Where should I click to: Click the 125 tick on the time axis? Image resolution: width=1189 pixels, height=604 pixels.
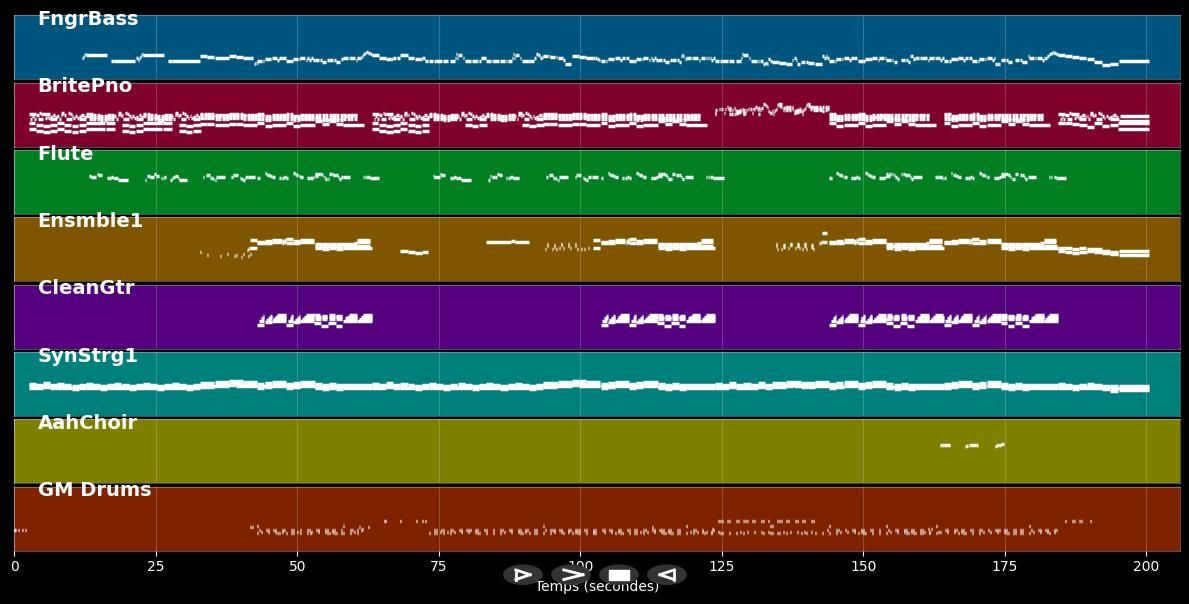(x=722, y=565)
